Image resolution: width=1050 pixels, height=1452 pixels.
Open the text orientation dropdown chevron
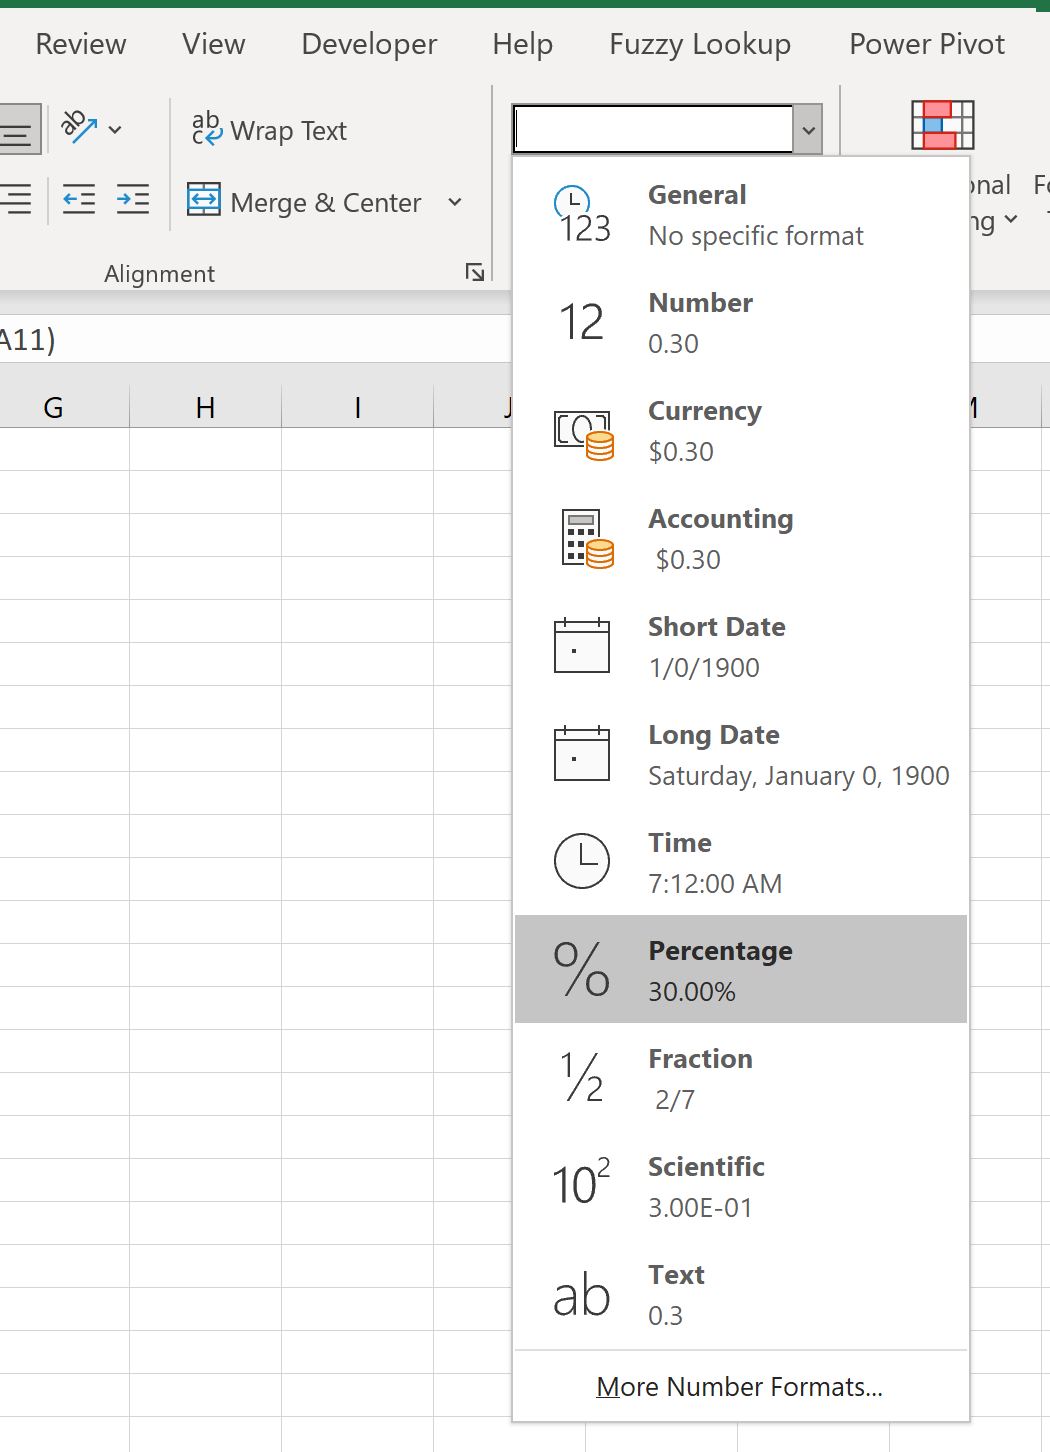(x=116, y=129)
